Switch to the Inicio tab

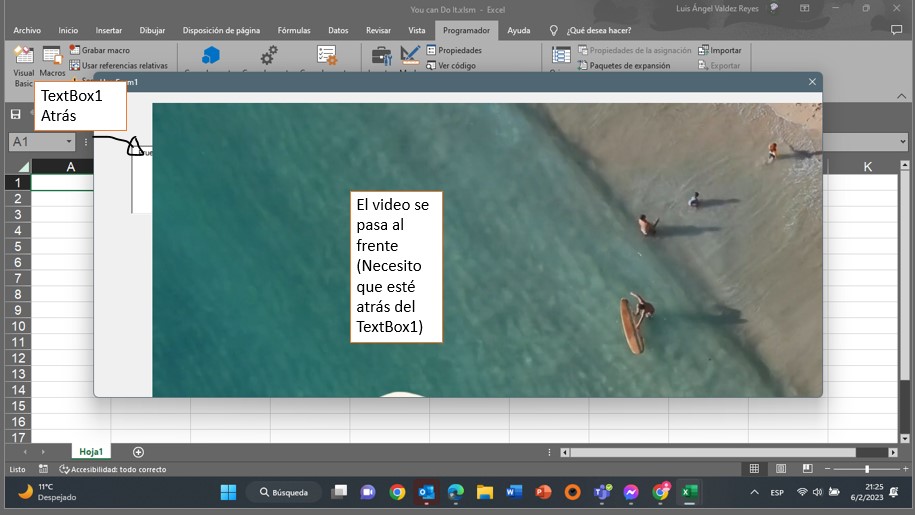68,30
